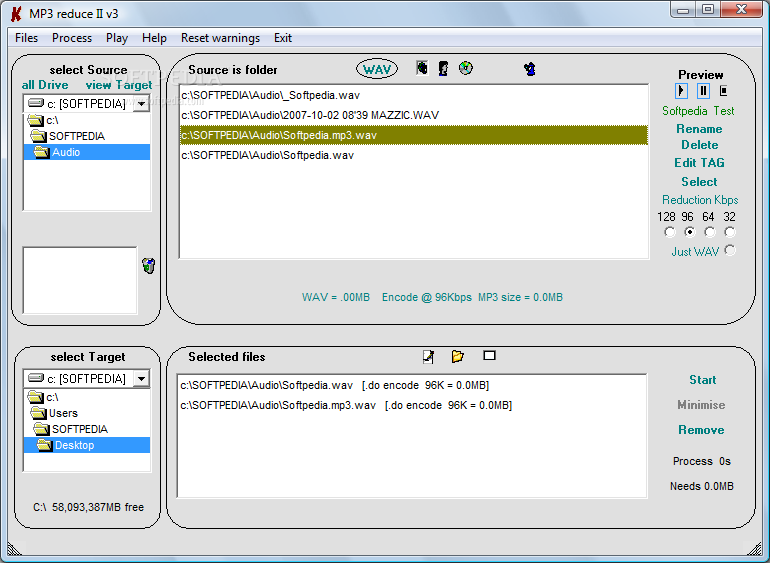Select Softpedia.wav in source folder list

(x=413, y=155)
